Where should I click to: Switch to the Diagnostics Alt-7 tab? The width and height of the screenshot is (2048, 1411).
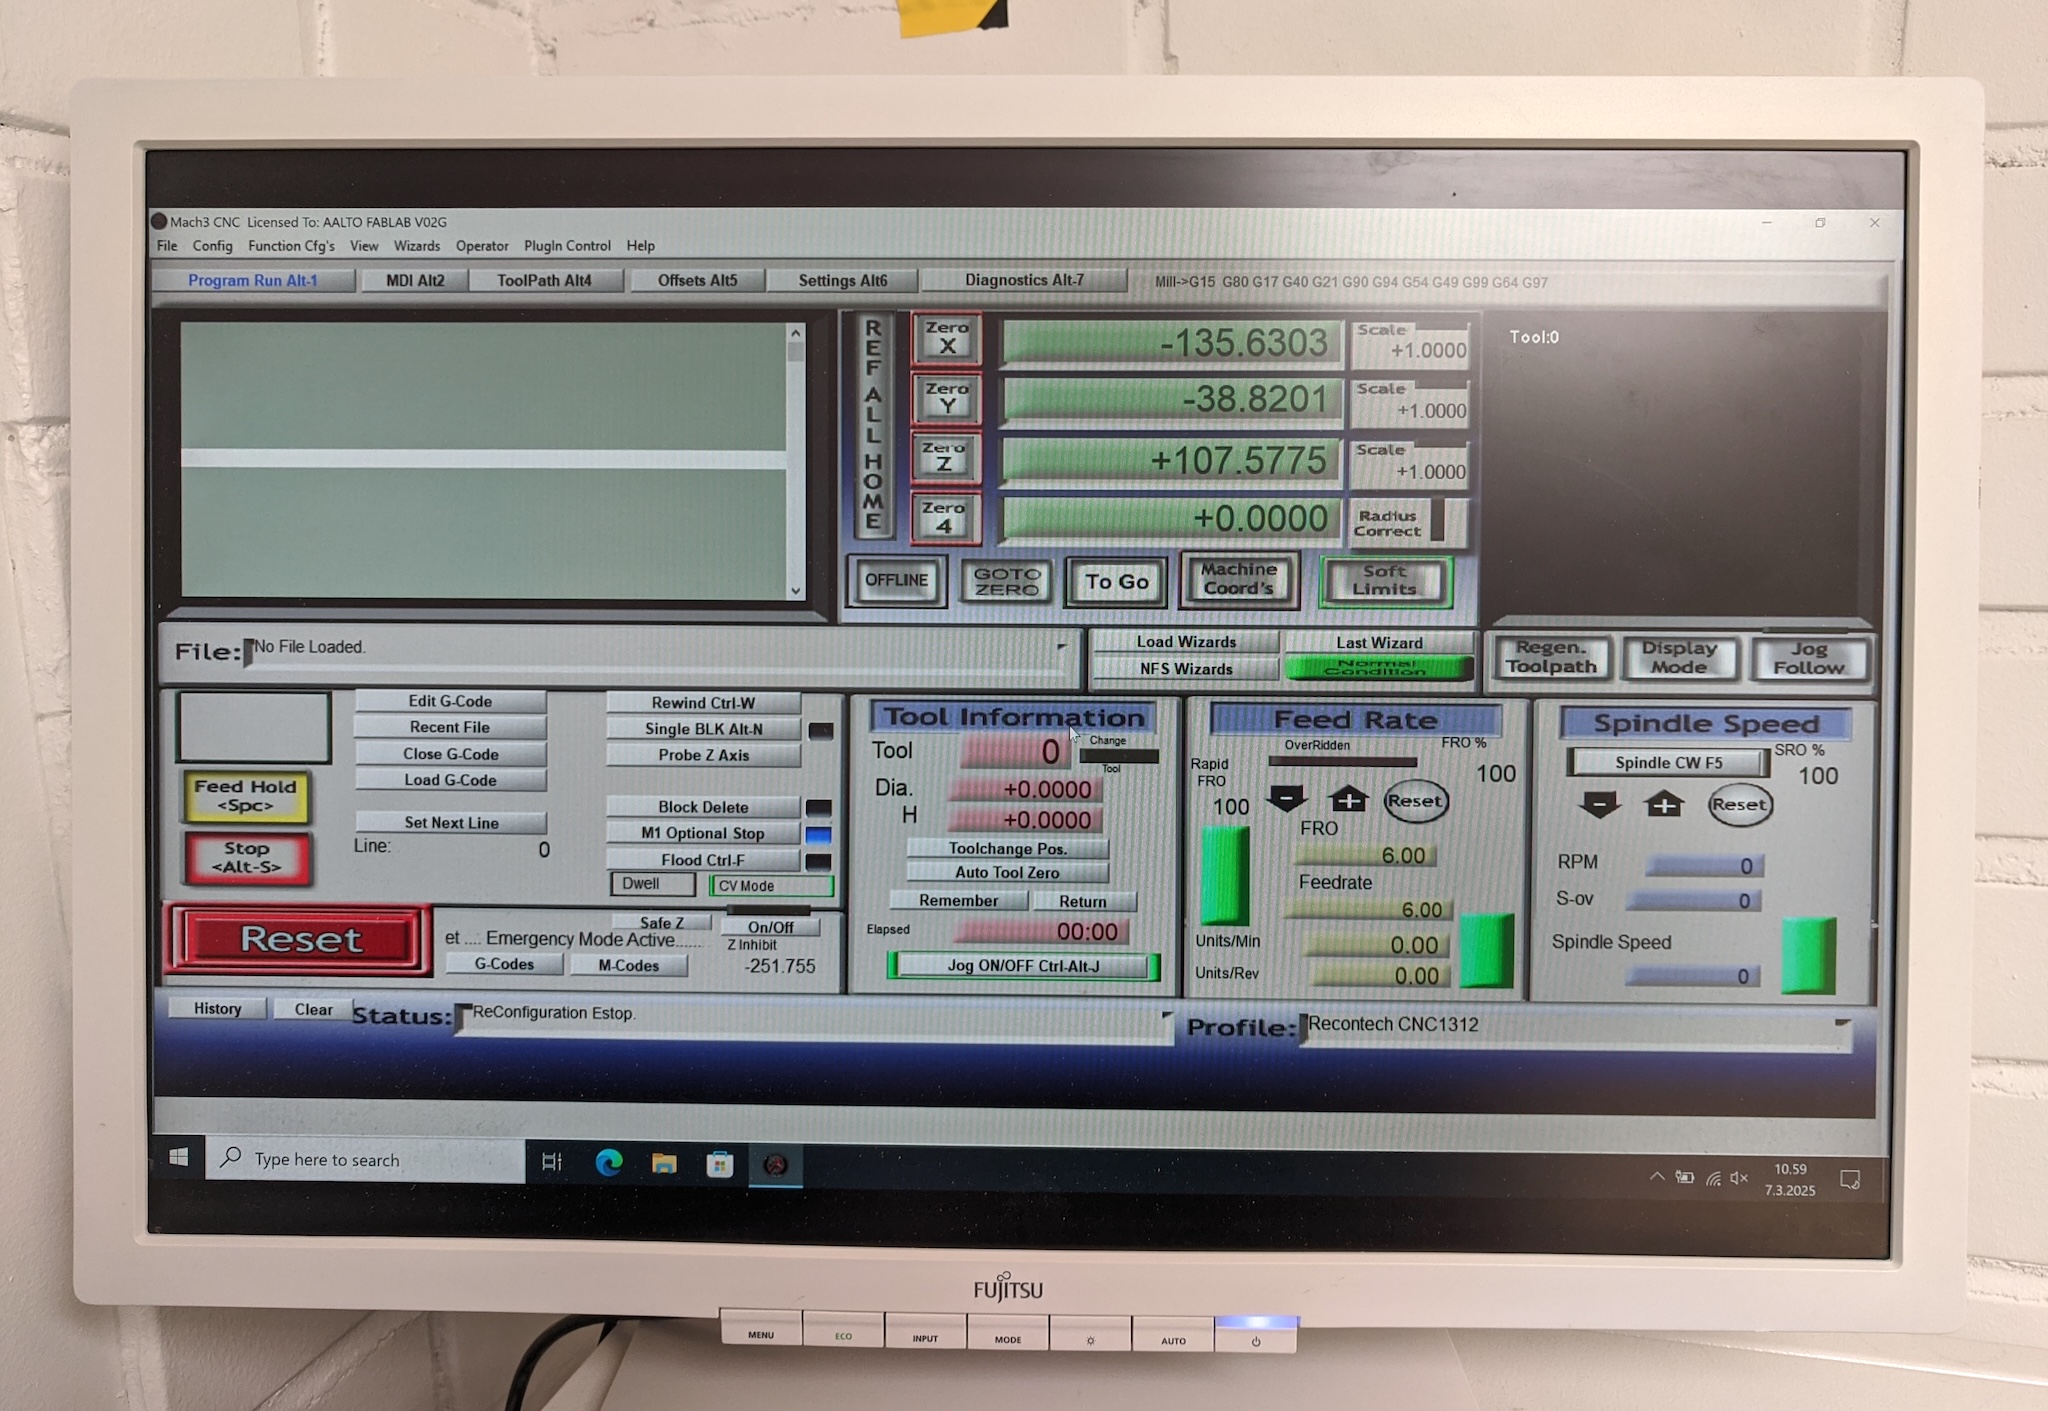(1023, 280)
